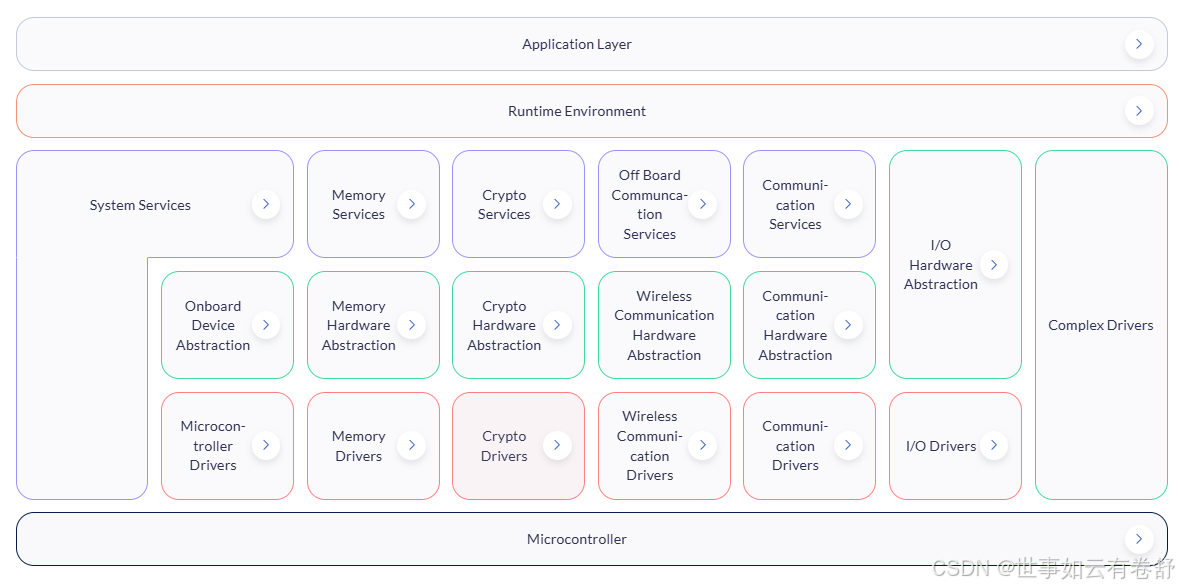Select Wireless Communication Hardware Abstraction block
Screen dimensions: 1179x588
tap(664, 325)
